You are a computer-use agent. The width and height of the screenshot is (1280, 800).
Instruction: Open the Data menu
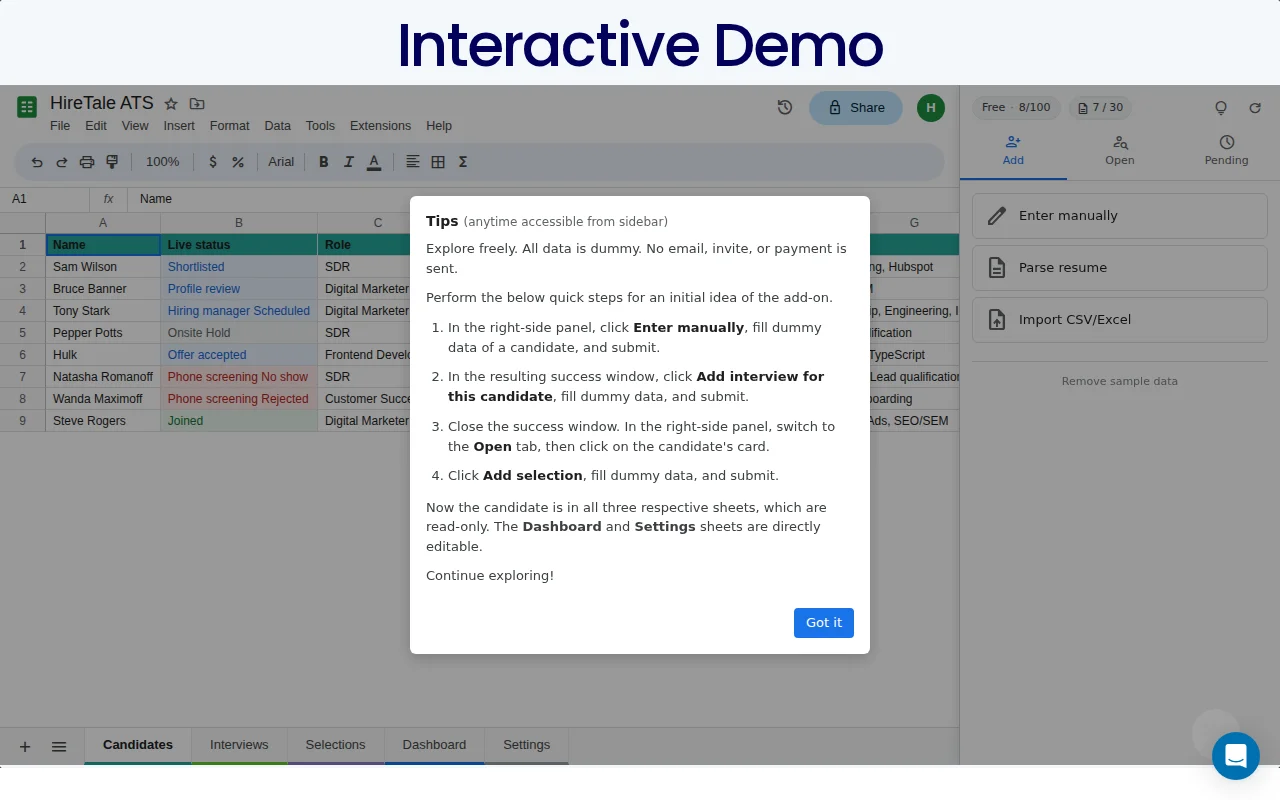coord(278,126)
